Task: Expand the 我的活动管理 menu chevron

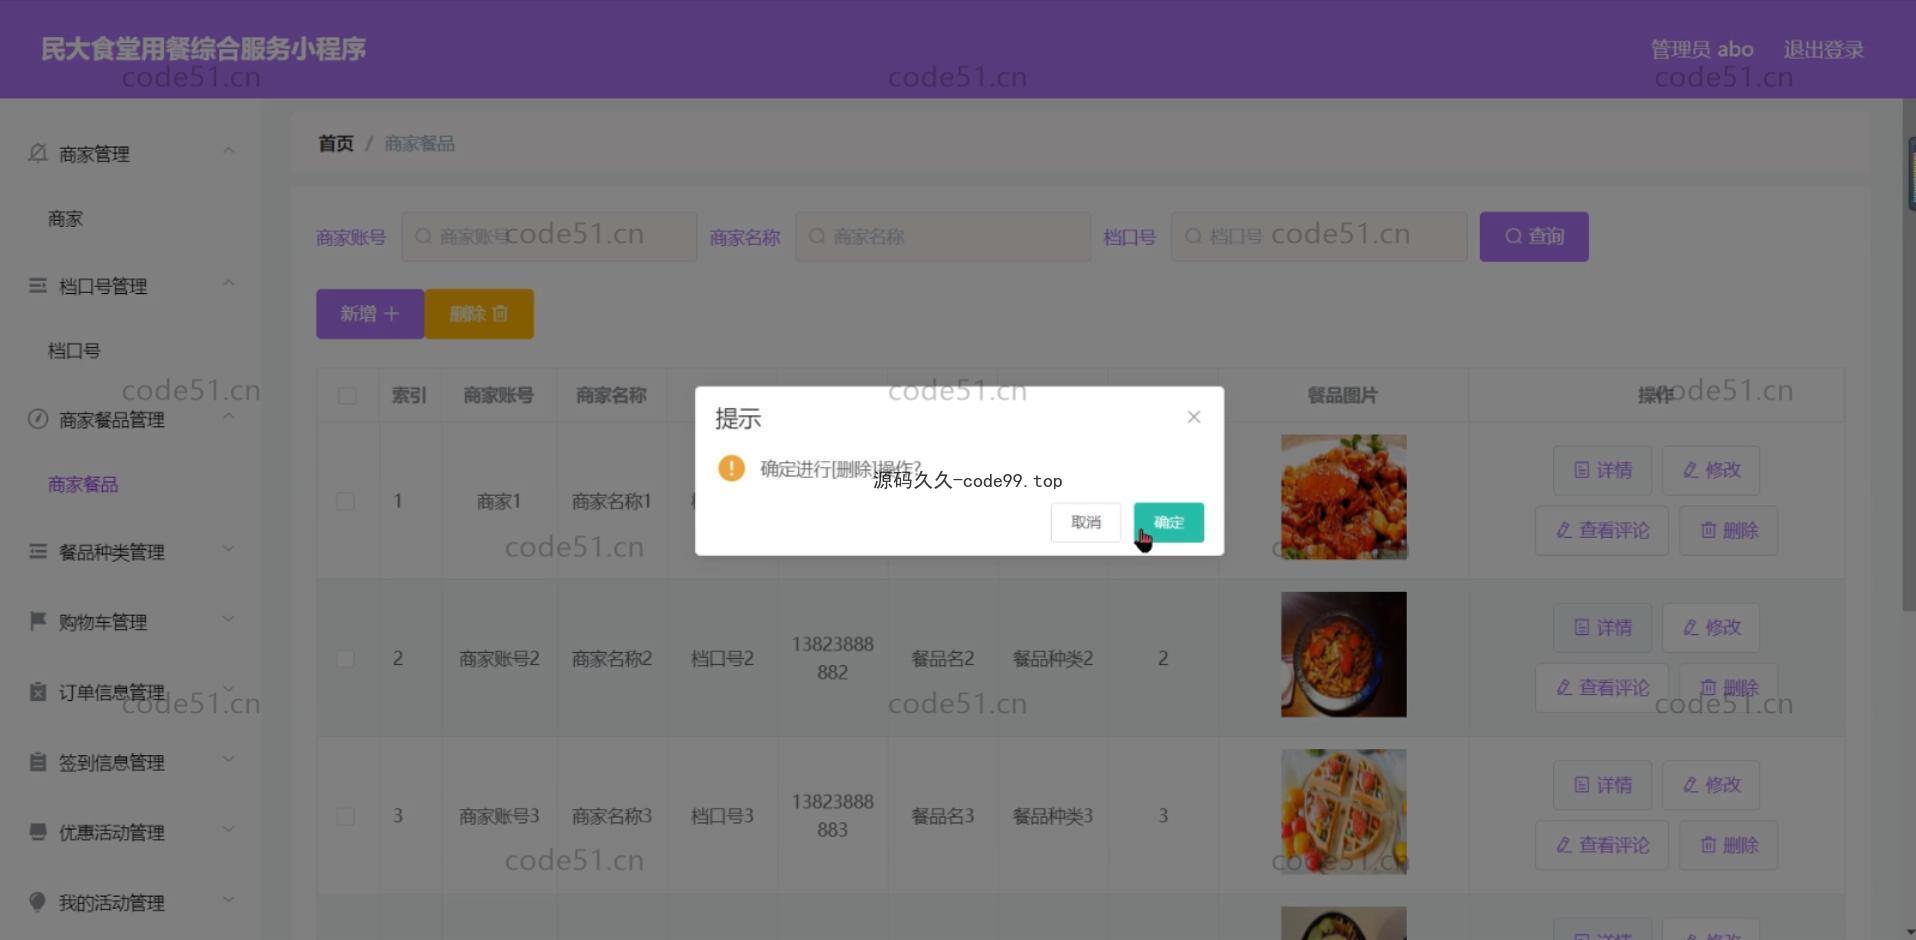Action: [228, 899]
